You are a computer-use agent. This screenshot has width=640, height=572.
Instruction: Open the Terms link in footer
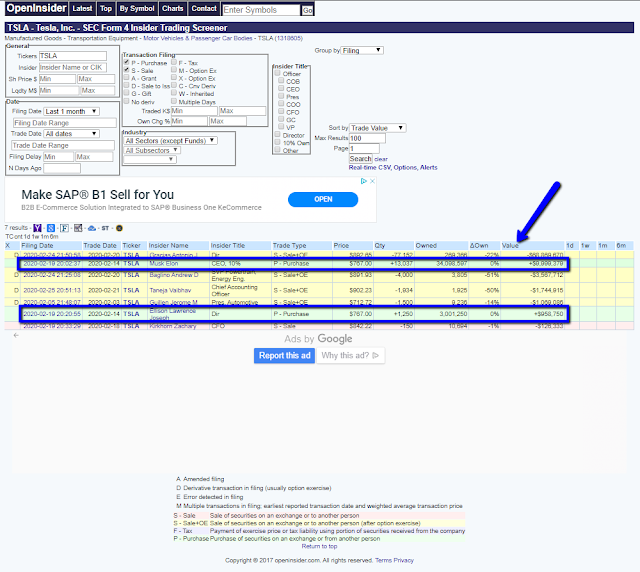point(383,560)
